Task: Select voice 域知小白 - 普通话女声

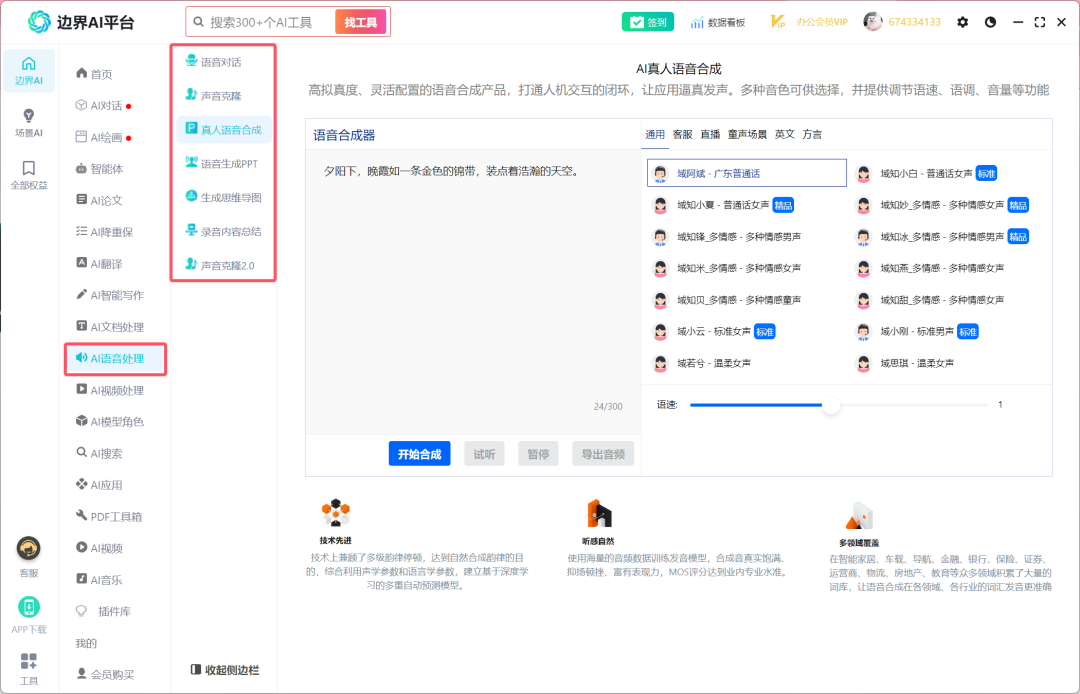Action: tap(927, 174)
